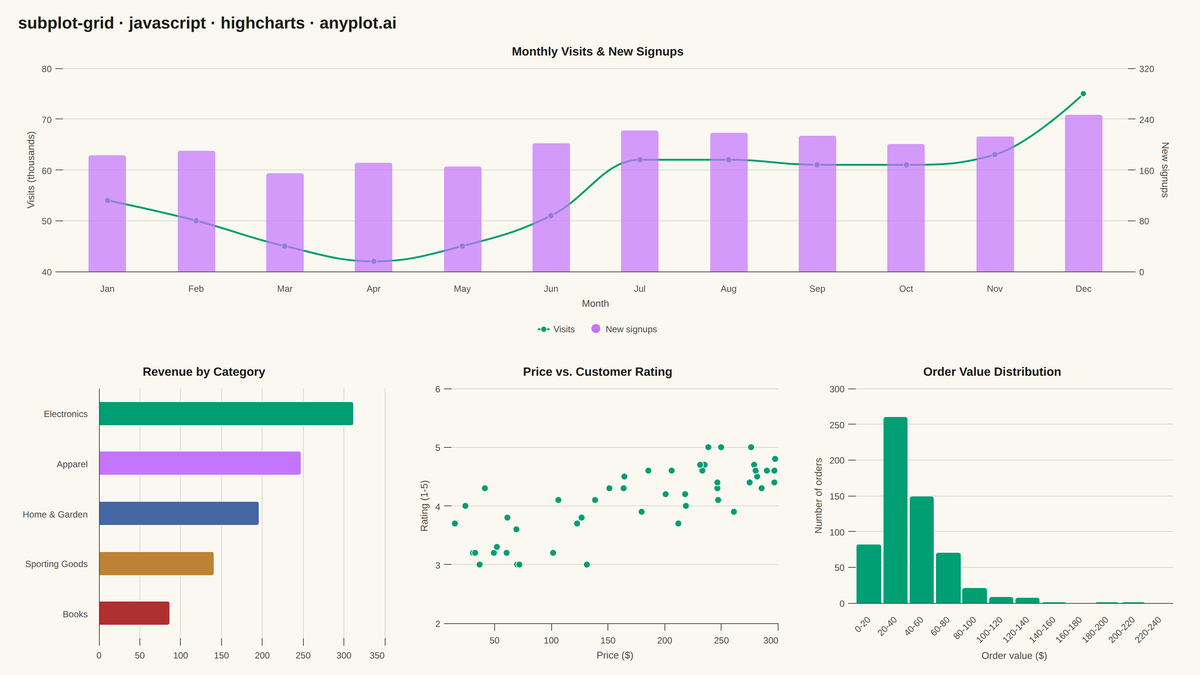Viewport: 1200px width, 675px height.
Task: Click the April New signups bar
Action: click(373, 217)
